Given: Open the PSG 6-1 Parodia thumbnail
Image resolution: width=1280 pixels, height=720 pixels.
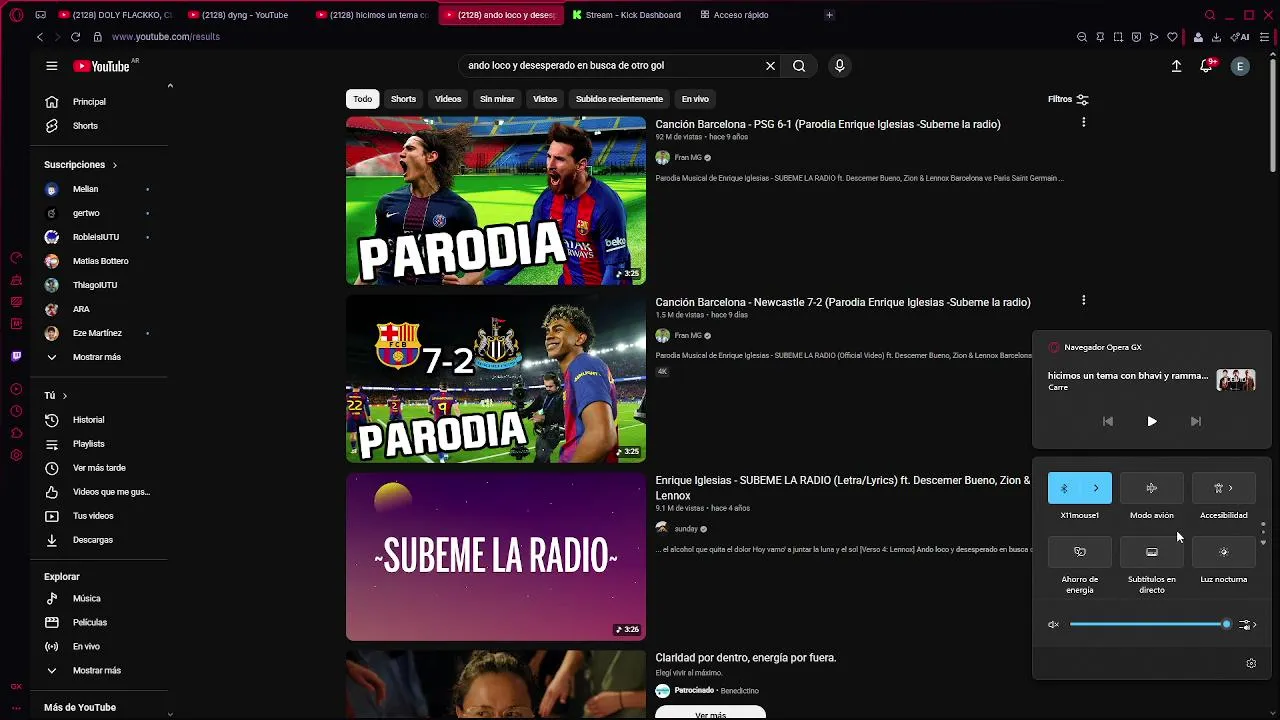Looking at the screenshot, I should pyautogui.click(x=496, y=201).
